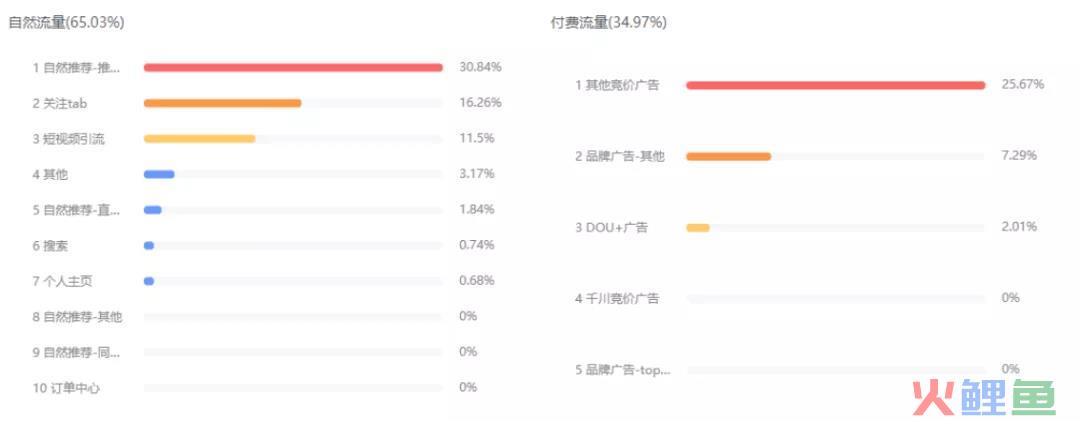Select the red 自然推荐-推 bar

(293, 68)
